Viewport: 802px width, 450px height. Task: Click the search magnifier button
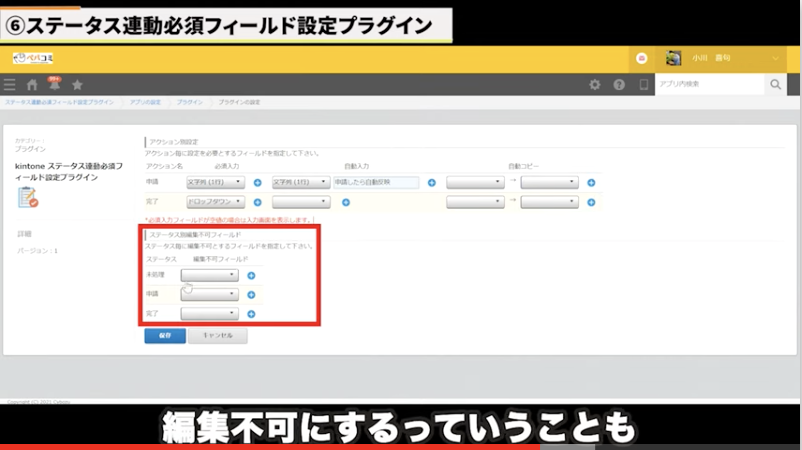coord(776,85)
